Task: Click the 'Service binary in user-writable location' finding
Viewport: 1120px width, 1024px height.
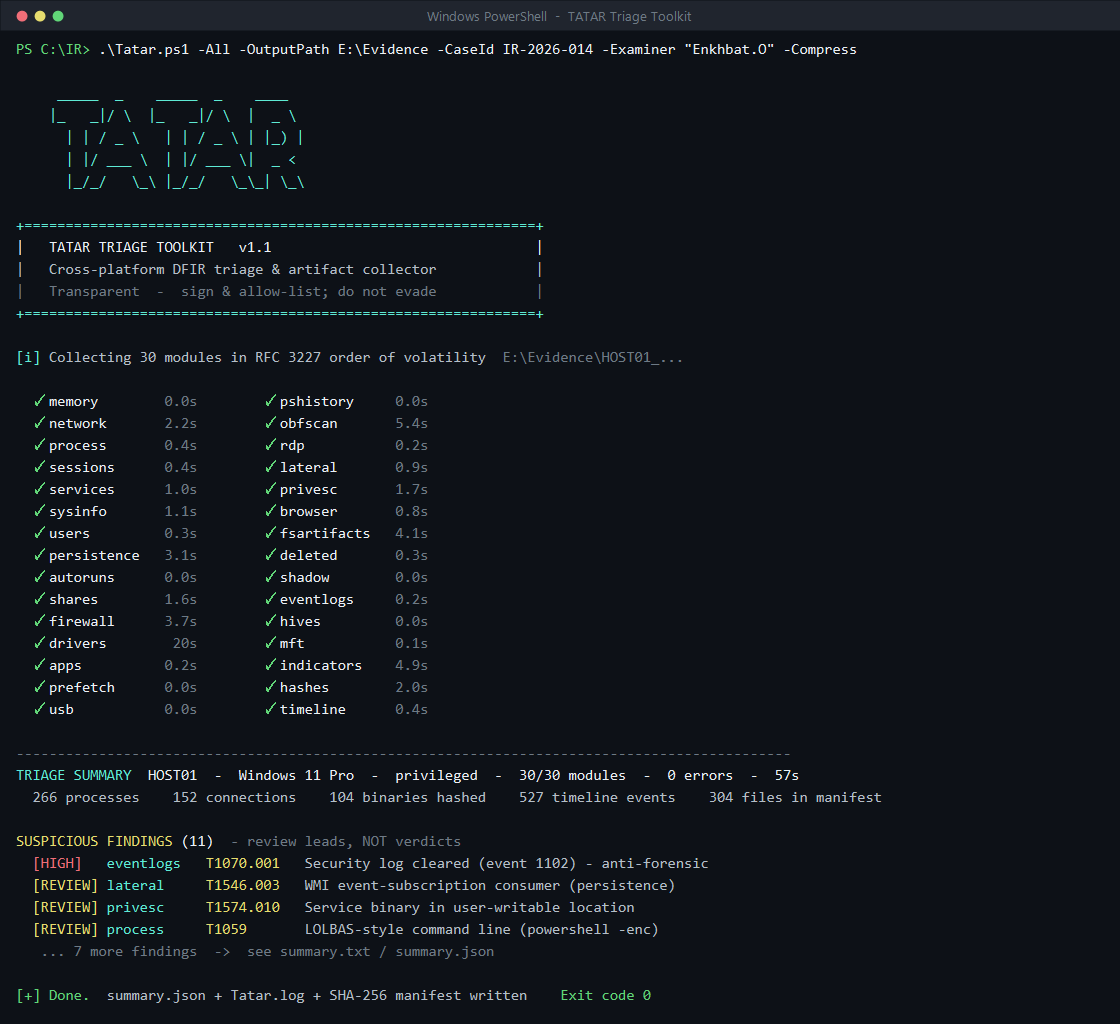Action: click(x=469, y=907)
